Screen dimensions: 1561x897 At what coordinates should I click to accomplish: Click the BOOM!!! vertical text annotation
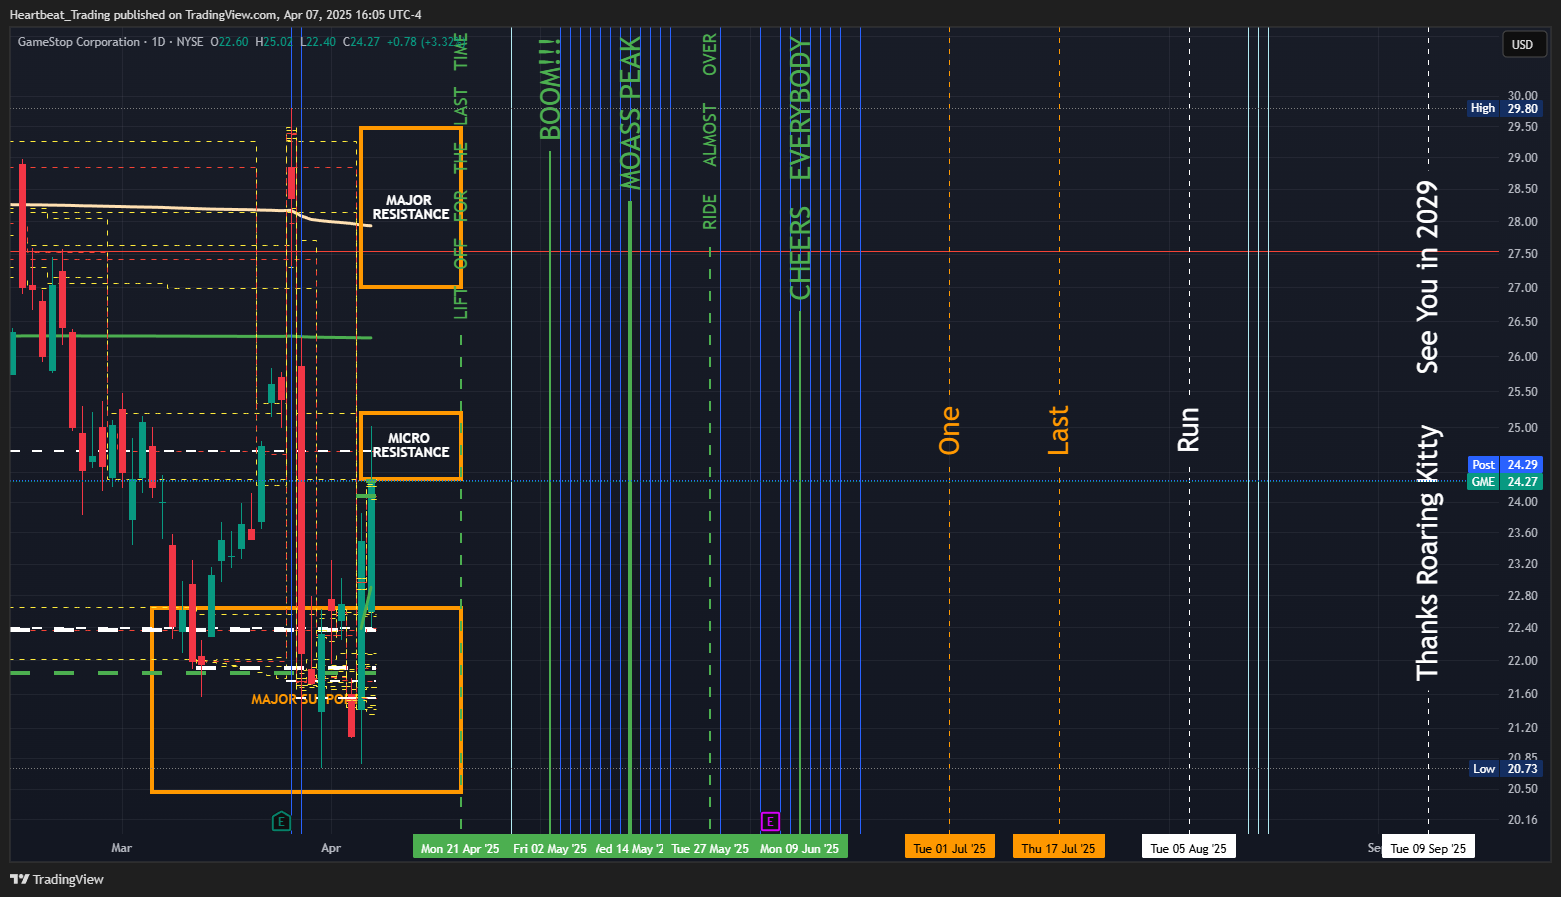[550, 90]
